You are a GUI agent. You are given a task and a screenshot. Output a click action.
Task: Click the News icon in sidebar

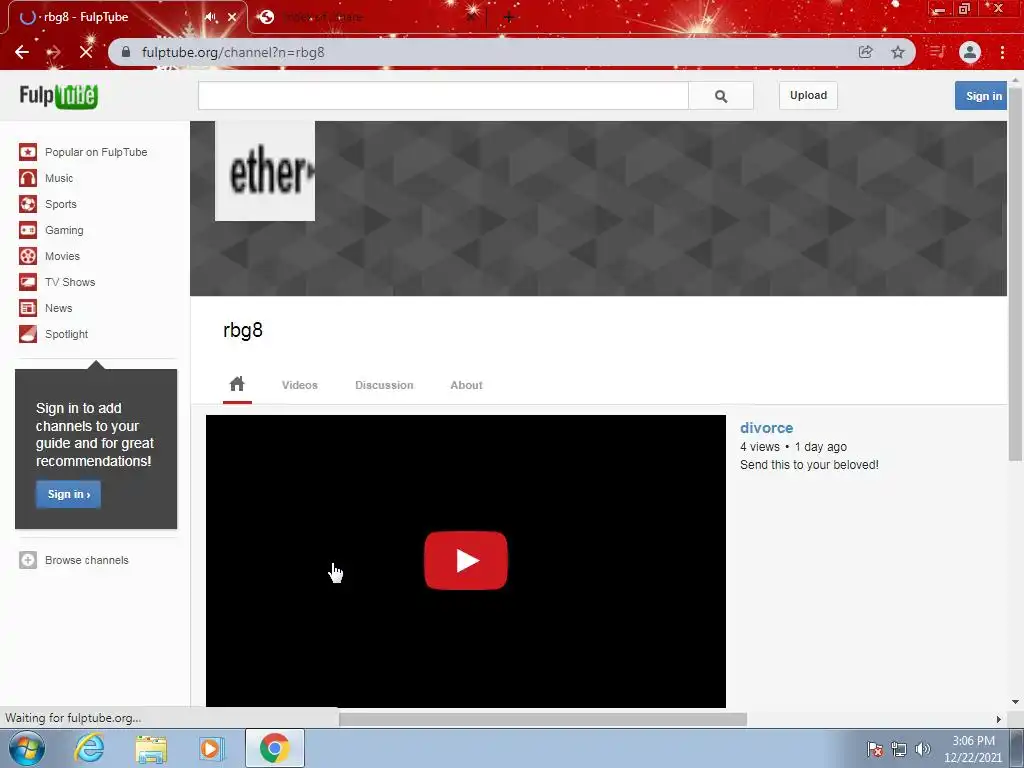[x=28, y=308]
